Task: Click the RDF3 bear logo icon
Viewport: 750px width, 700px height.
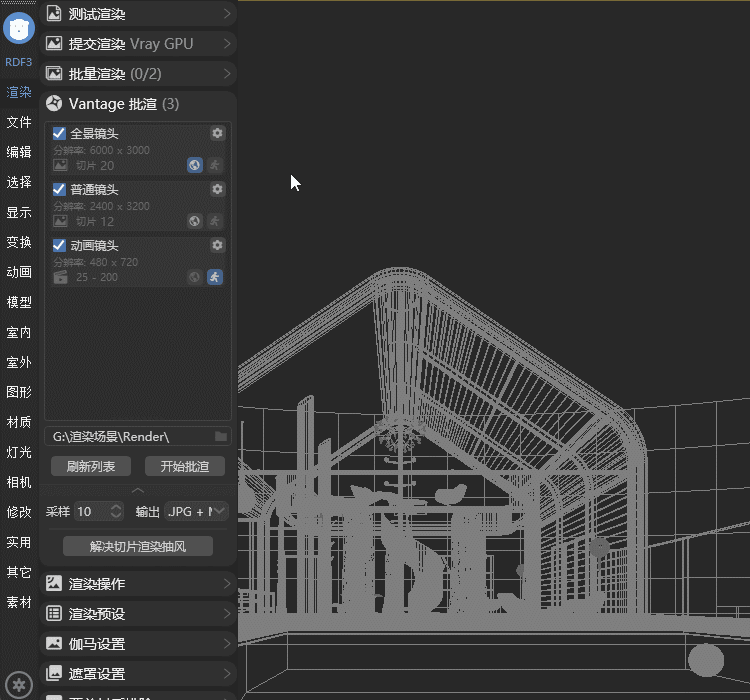Action: (x=19, y=28)
